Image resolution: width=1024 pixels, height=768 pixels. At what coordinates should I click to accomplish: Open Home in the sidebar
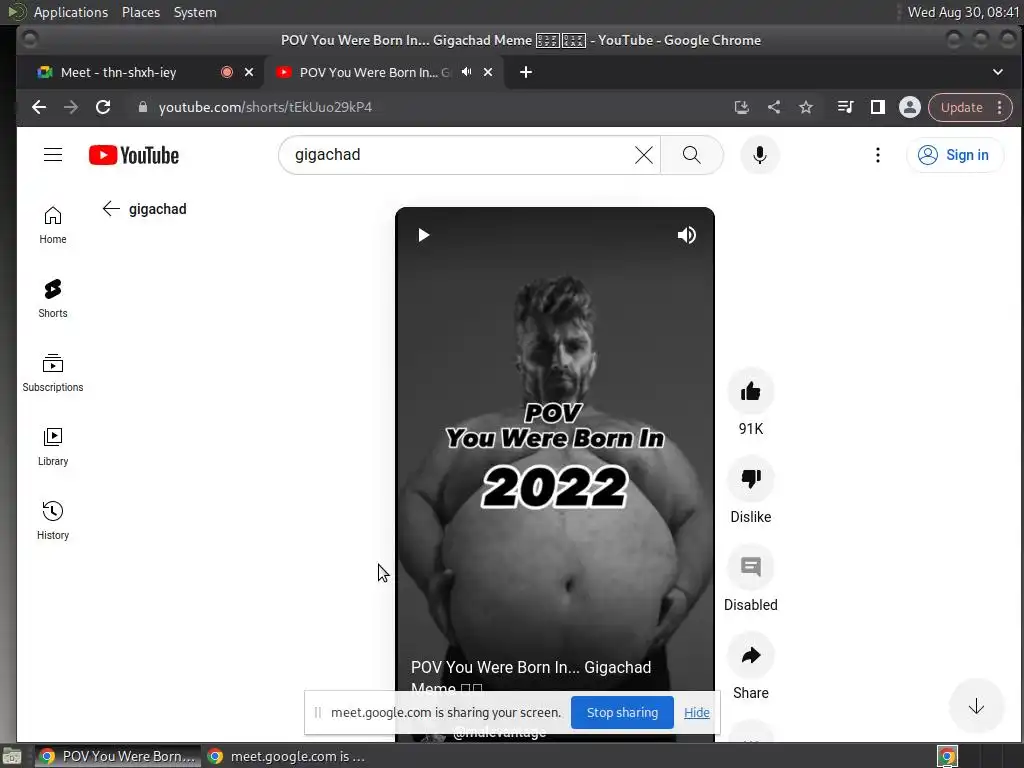(53, 225)
